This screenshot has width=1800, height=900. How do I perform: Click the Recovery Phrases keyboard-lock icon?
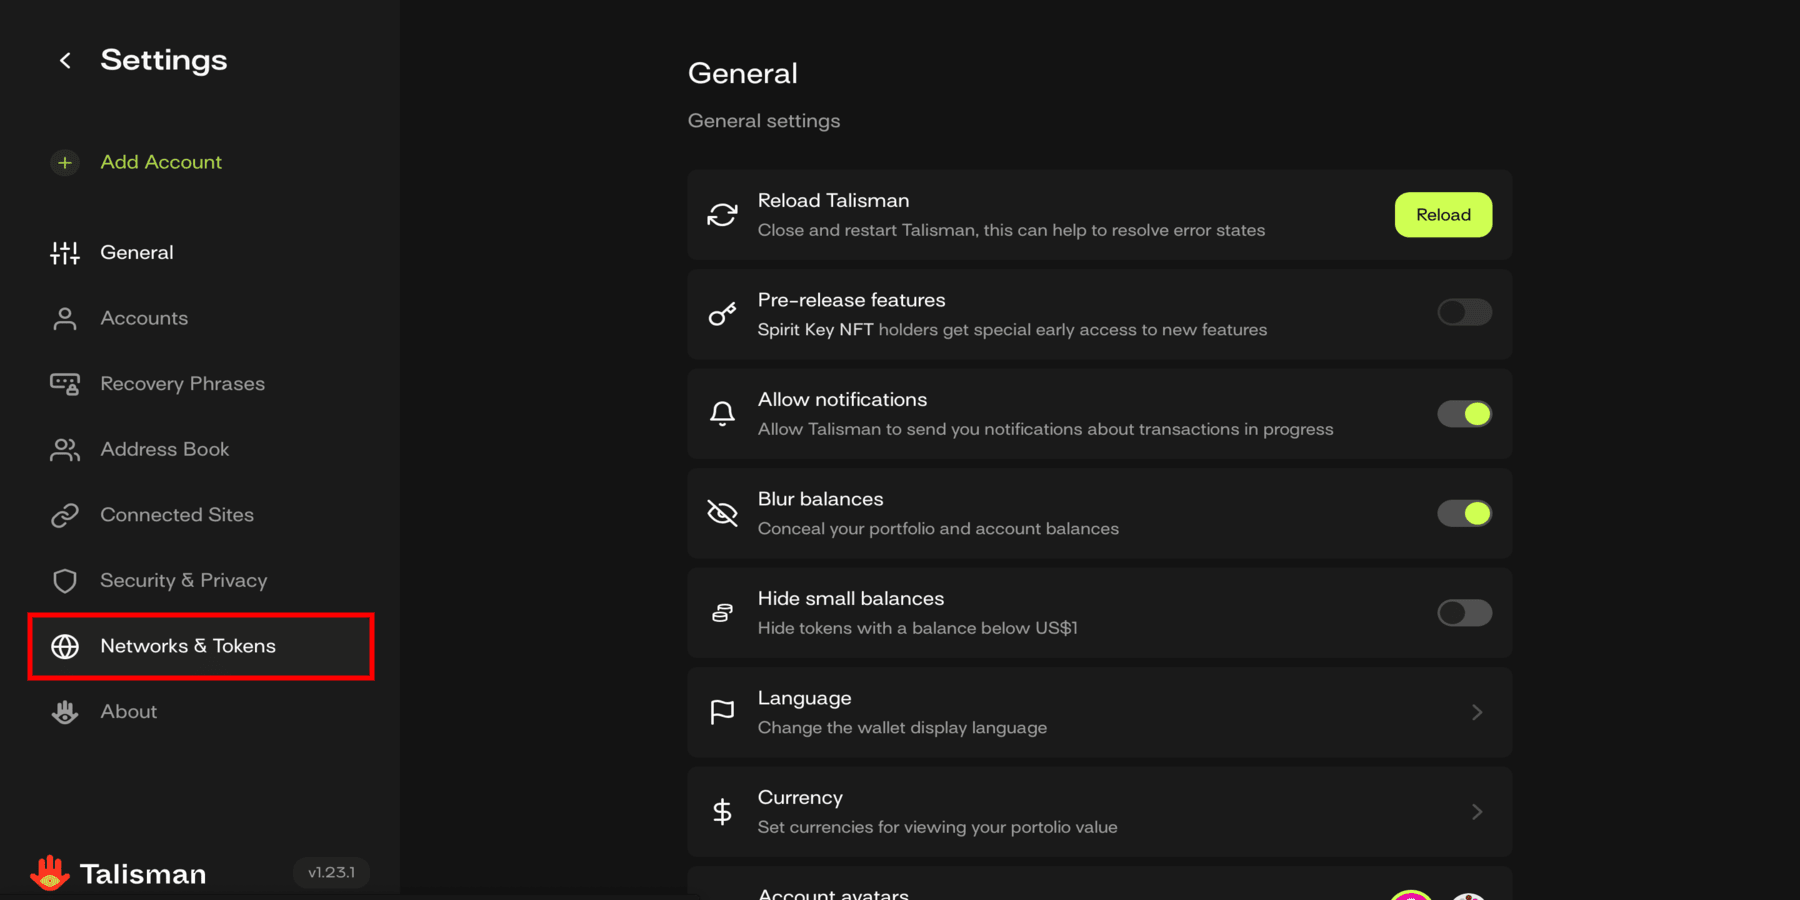65,384
